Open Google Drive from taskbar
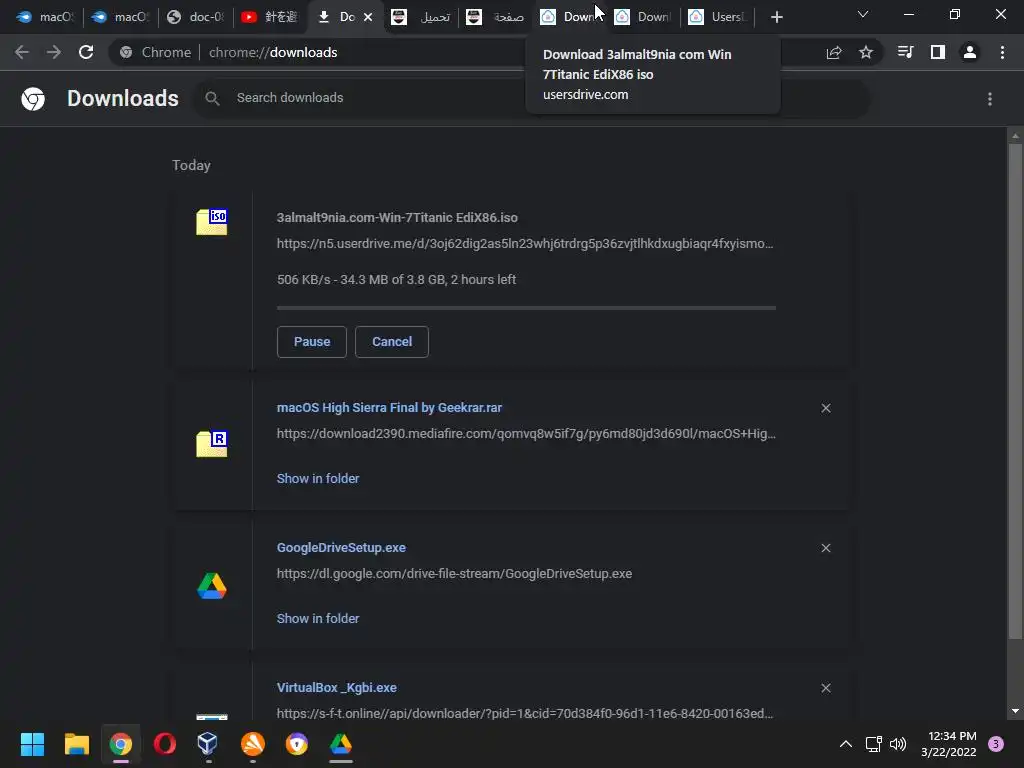This screenshot has height=768, width=1024. click(340, 744)
